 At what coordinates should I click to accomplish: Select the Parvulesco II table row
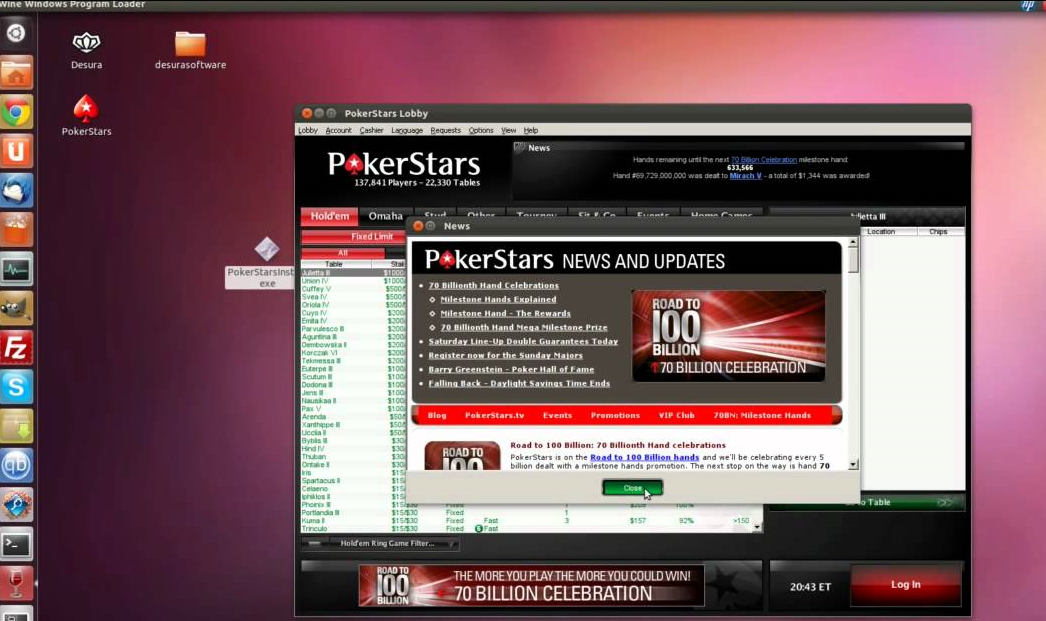pos(353,329)
